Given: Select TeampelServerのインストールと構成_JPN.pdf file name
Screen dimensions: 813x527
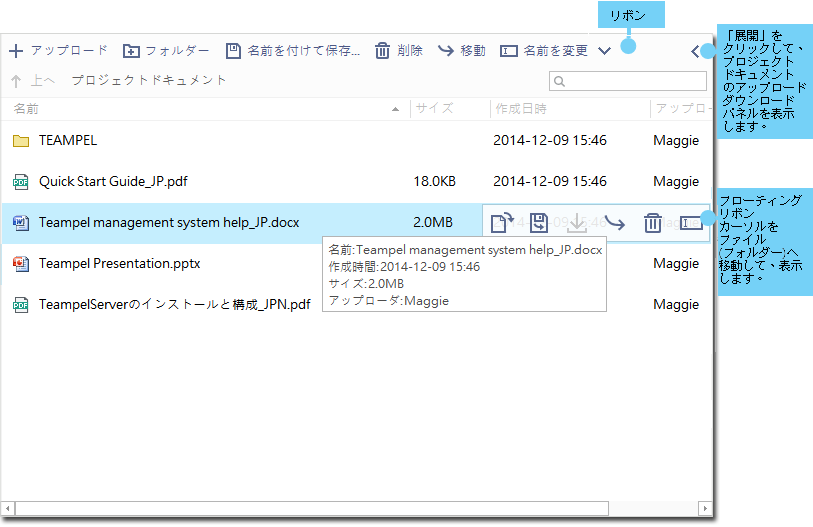Looking at the screenshot, I should pos(175,304).
